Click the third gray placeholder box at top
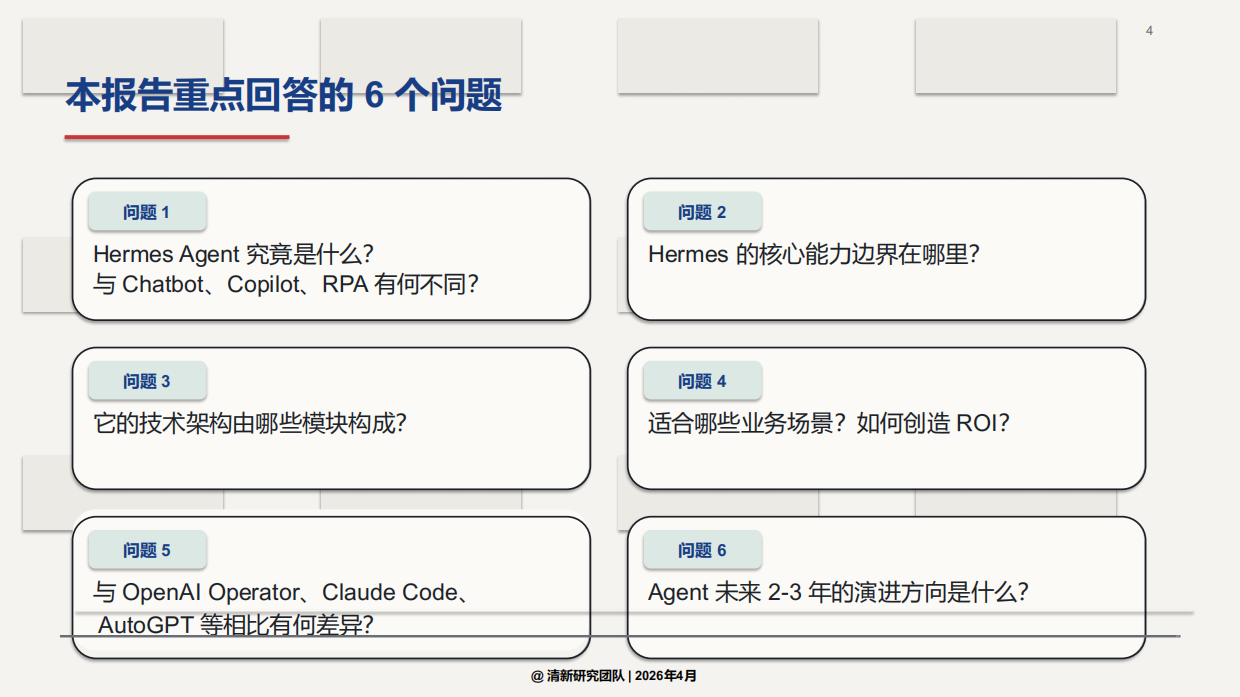 (x=717, y=55)
